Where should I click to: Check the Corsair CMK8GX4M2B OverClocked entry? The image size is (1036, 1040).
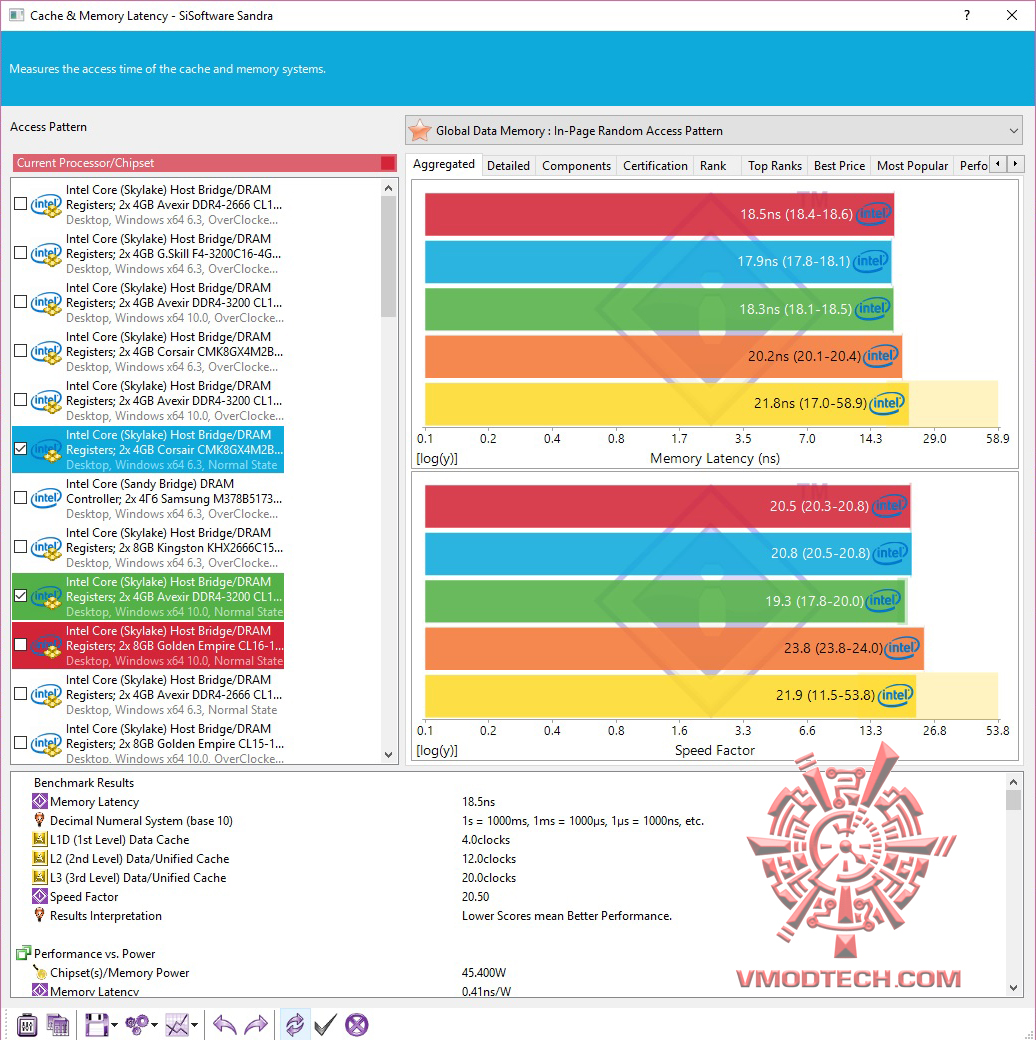click(x=21, y=352)
